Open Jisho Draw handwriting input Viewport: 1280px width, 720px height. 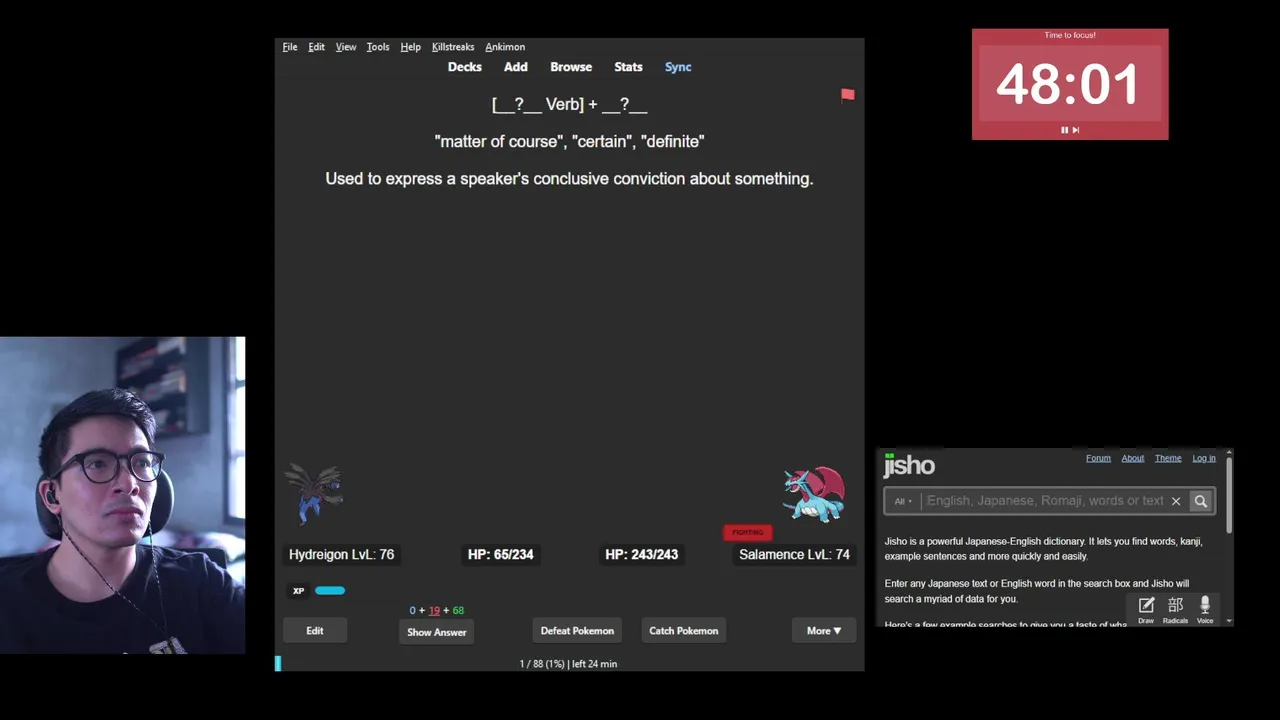1146,608
